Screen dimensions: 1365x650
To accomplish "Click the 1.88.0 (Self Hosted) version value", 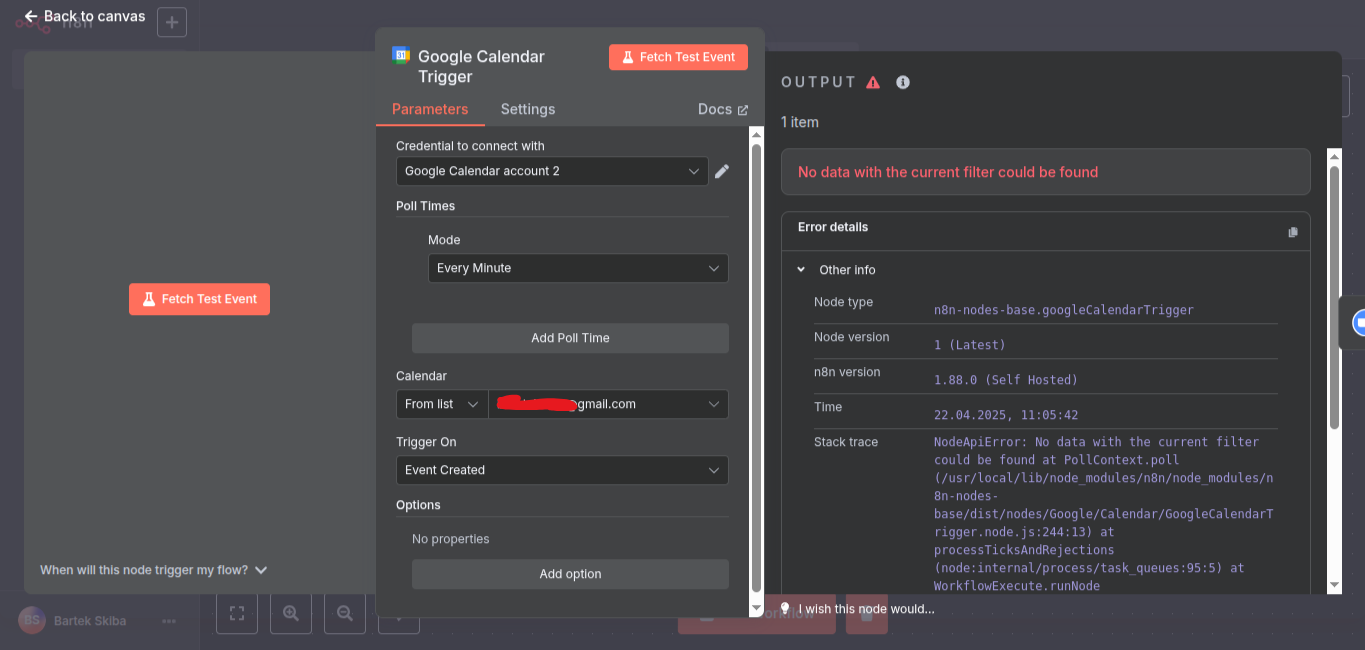I will click(x=1005, y=380).
